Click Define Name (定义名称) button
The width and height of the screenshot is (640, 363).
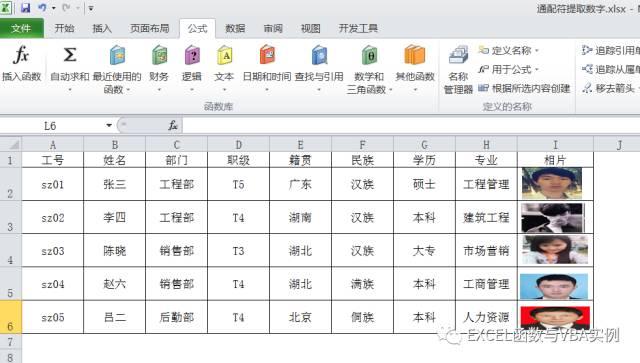[x=509, y=50]
